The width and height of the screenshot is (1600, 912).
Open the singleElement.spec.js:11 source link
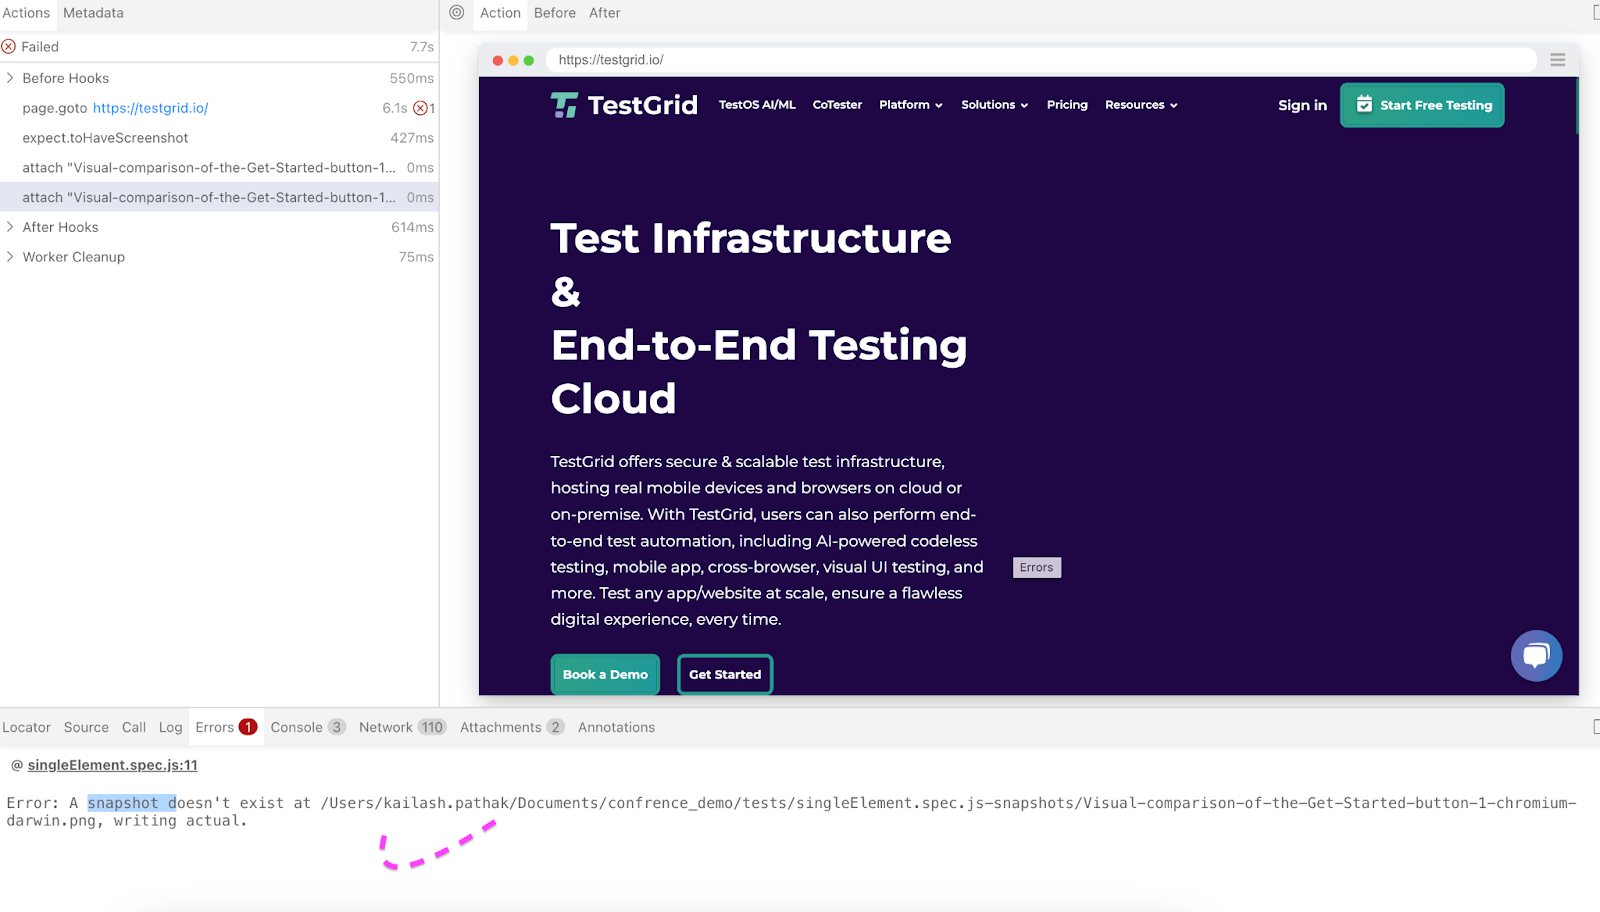coord(112,765)
